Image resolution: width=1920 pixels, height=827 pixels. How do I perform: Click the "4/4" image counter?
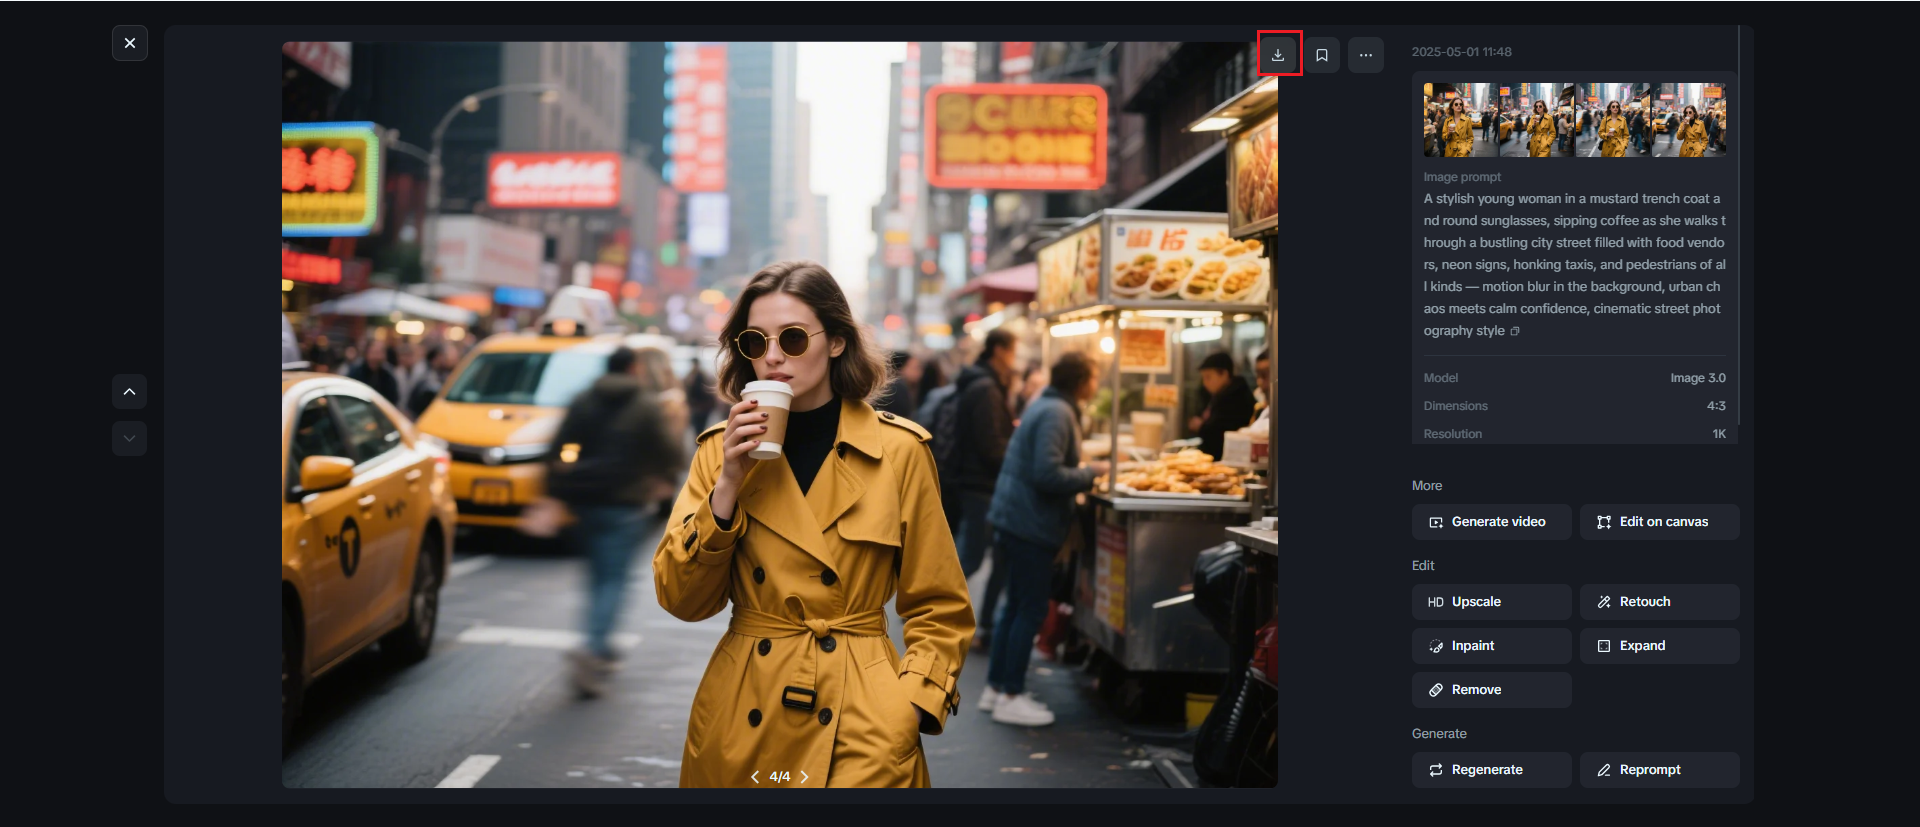pos(780,777)
